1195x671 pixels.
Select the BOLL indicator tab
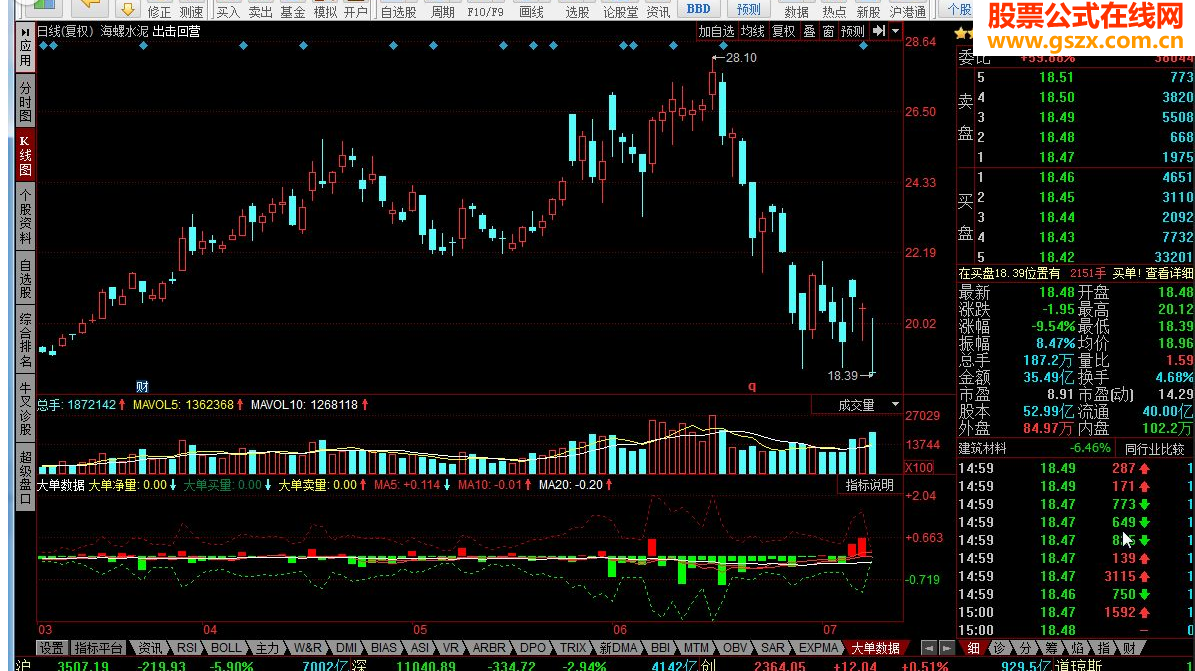tap(226, 648)
